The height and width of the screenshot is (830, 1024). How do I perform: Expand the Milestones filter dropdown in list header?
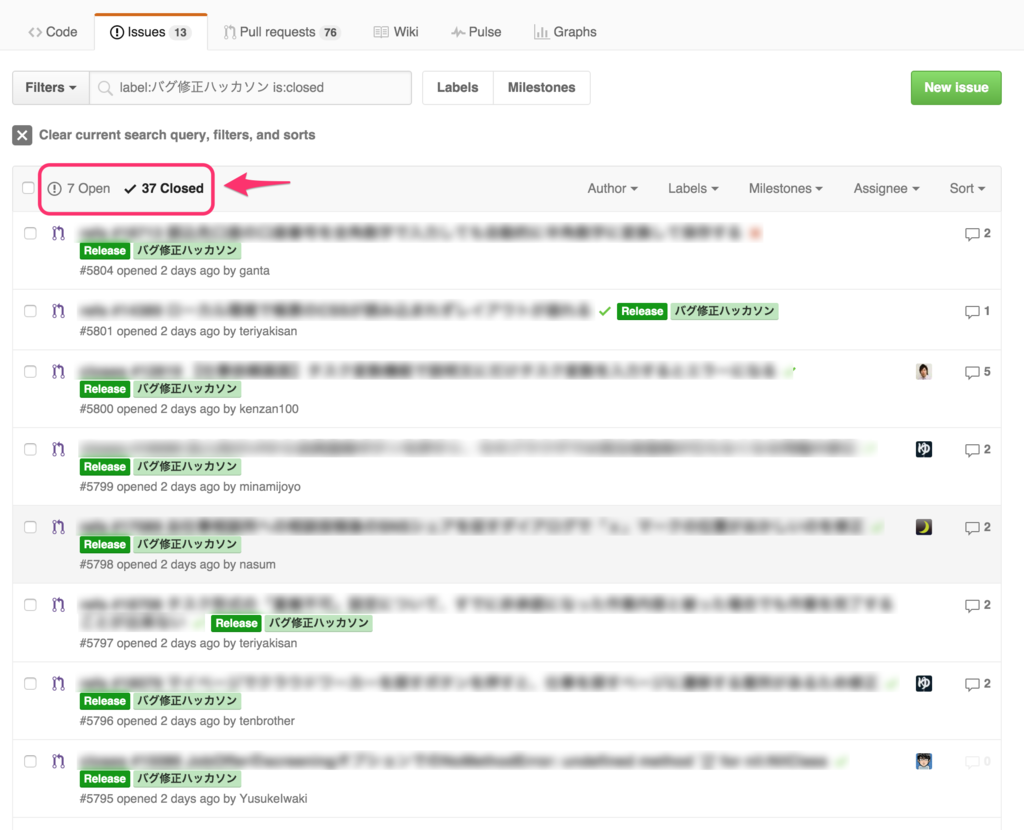point(786,189)
